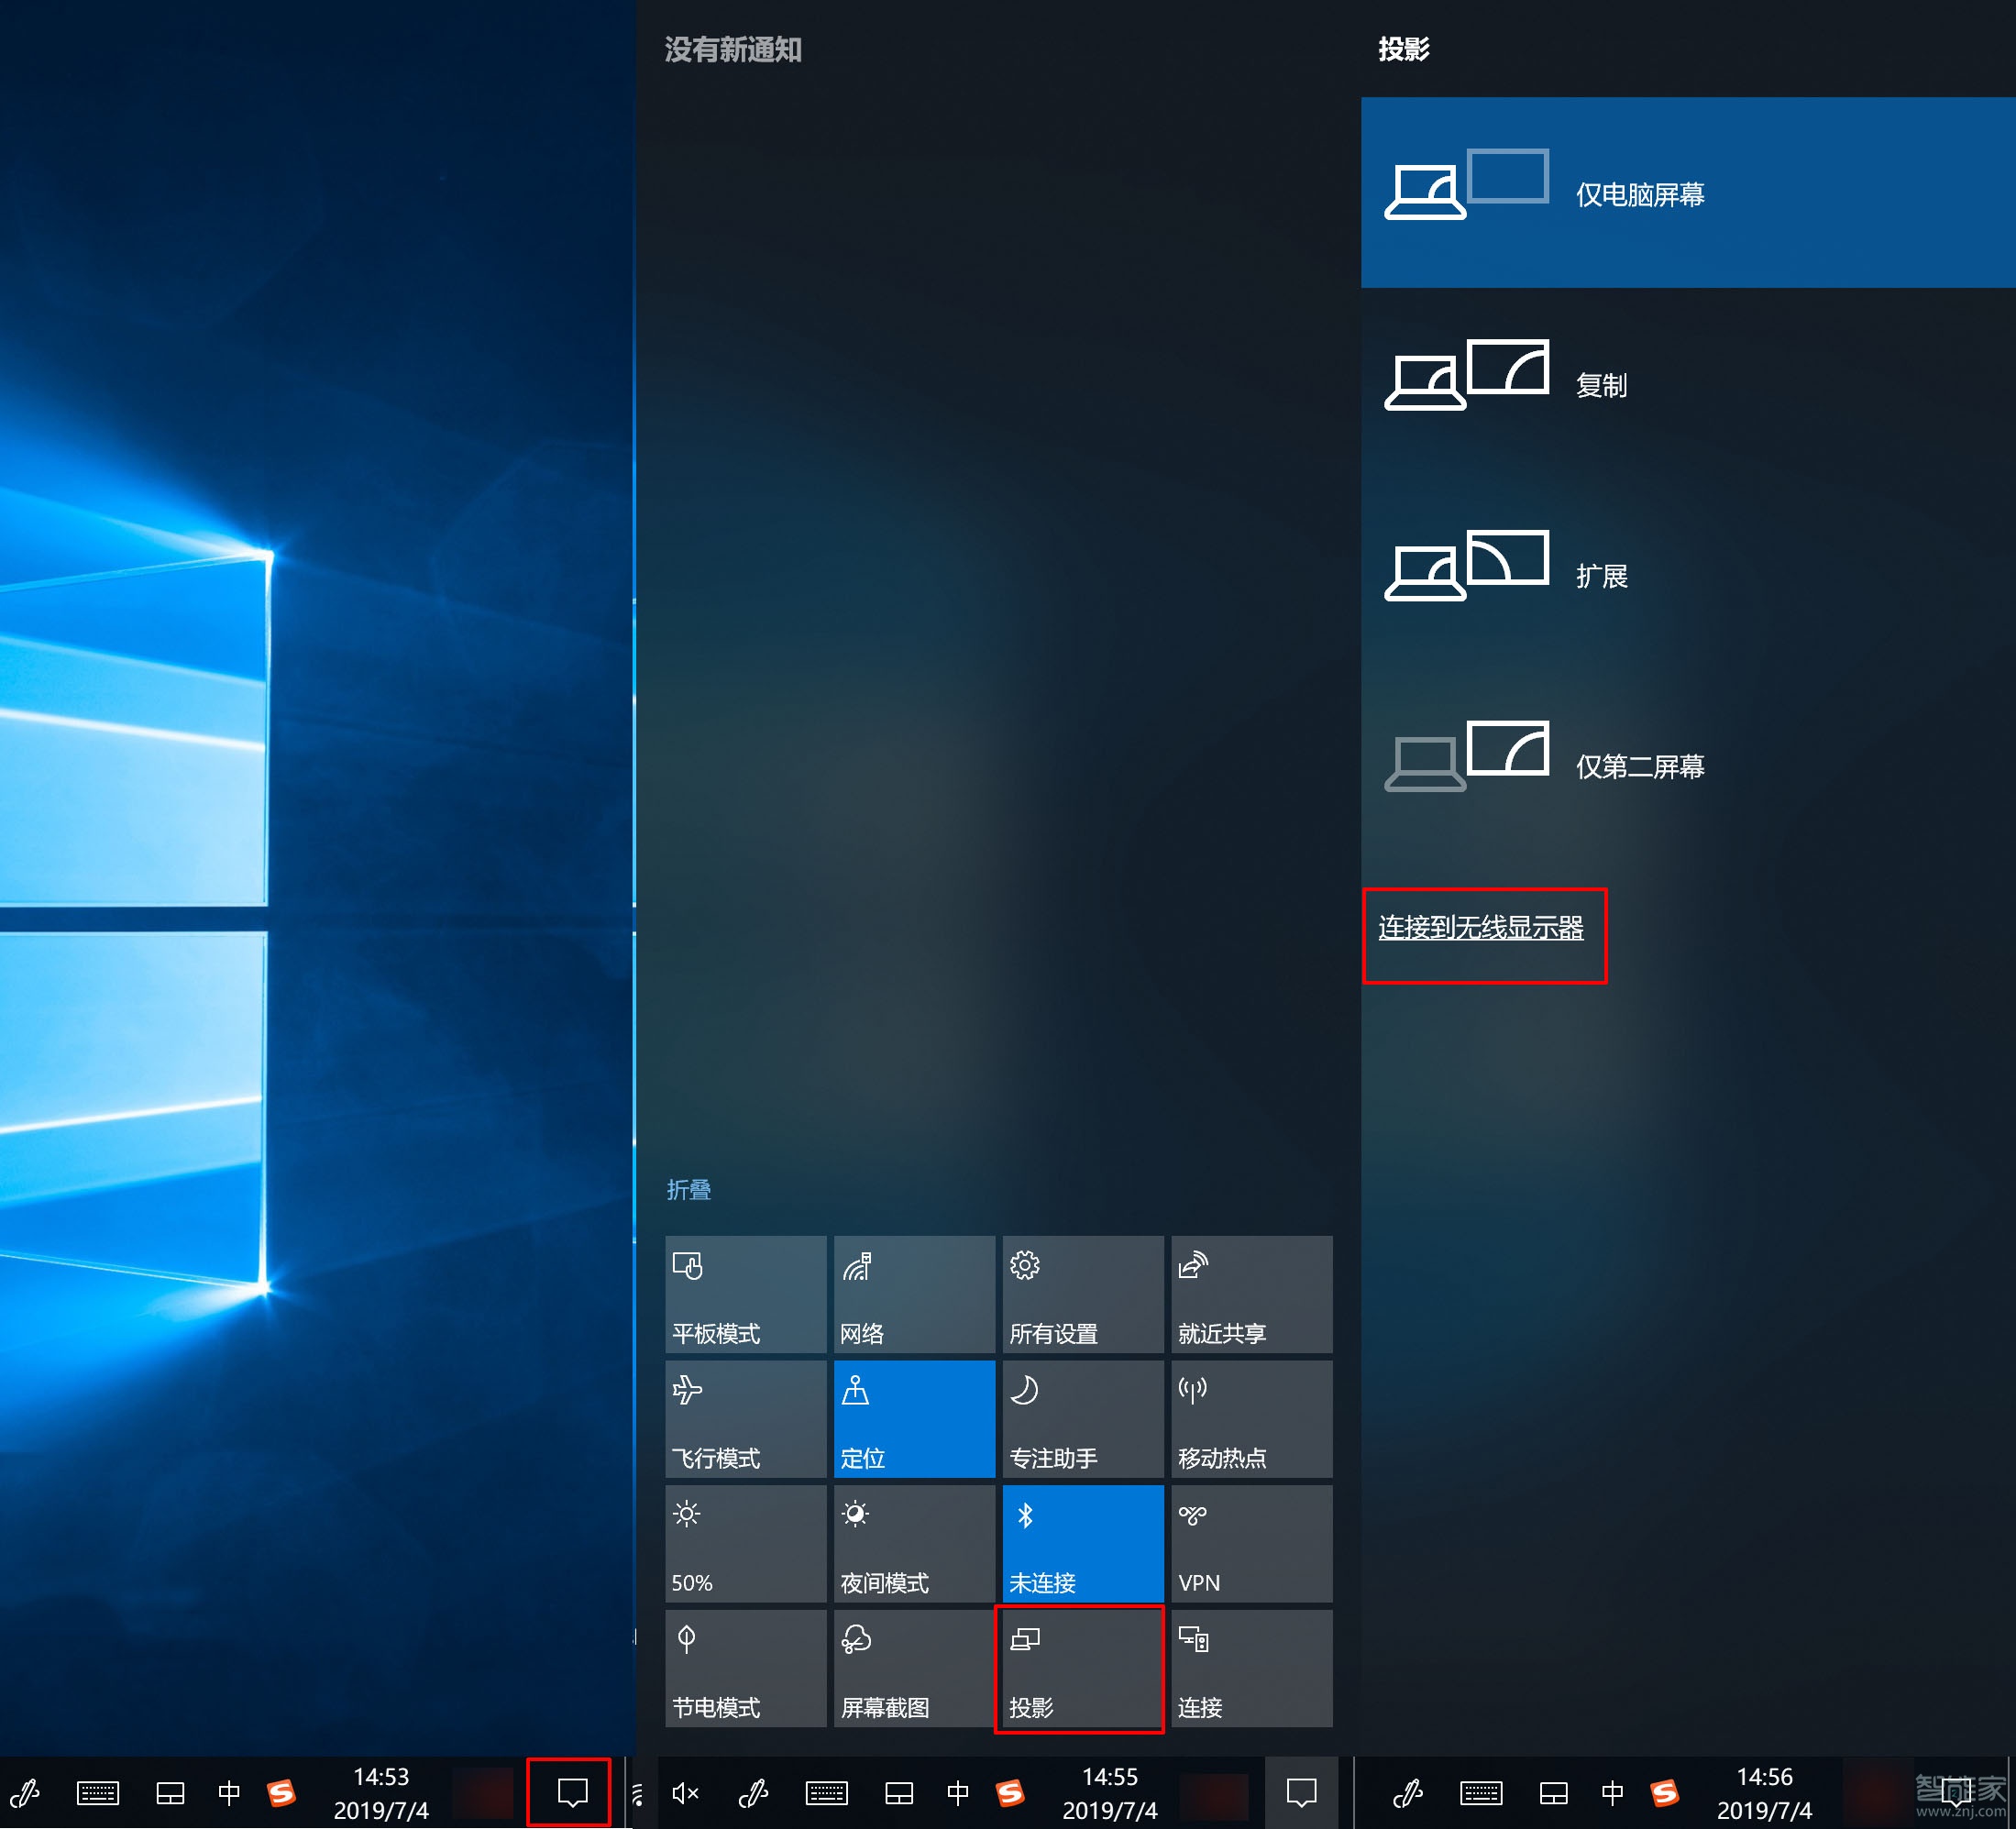Open the 网络 (Network) tile

point(914,1294)
